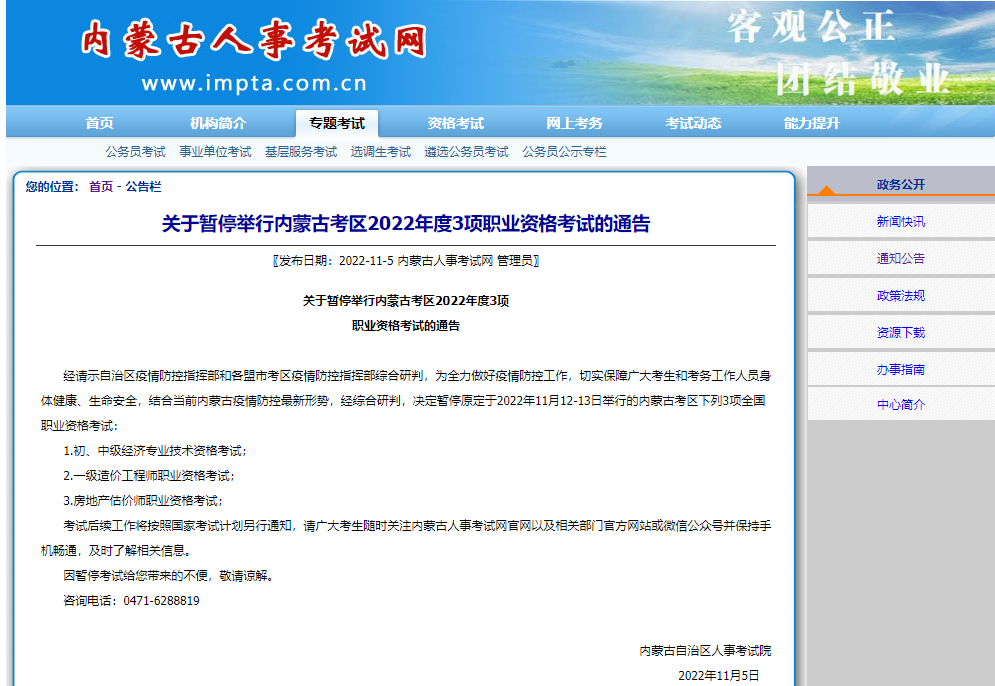Click the 内蒙古人事考试网 site logo
This screenshot has width=995, height=686.
[253, 42]
